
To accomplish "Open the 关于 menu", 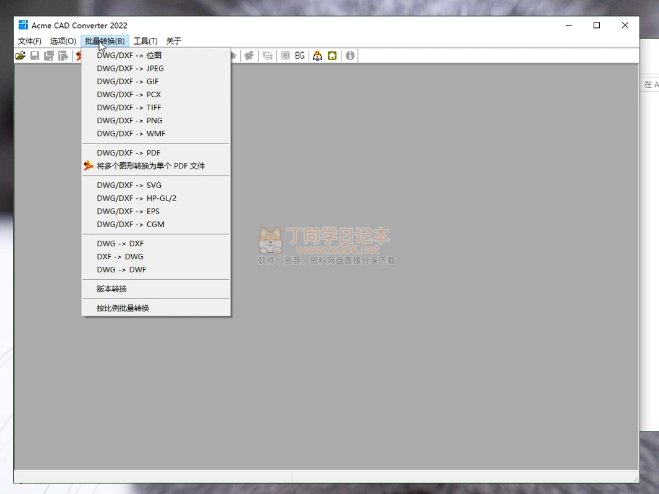I will pos(174,41).
